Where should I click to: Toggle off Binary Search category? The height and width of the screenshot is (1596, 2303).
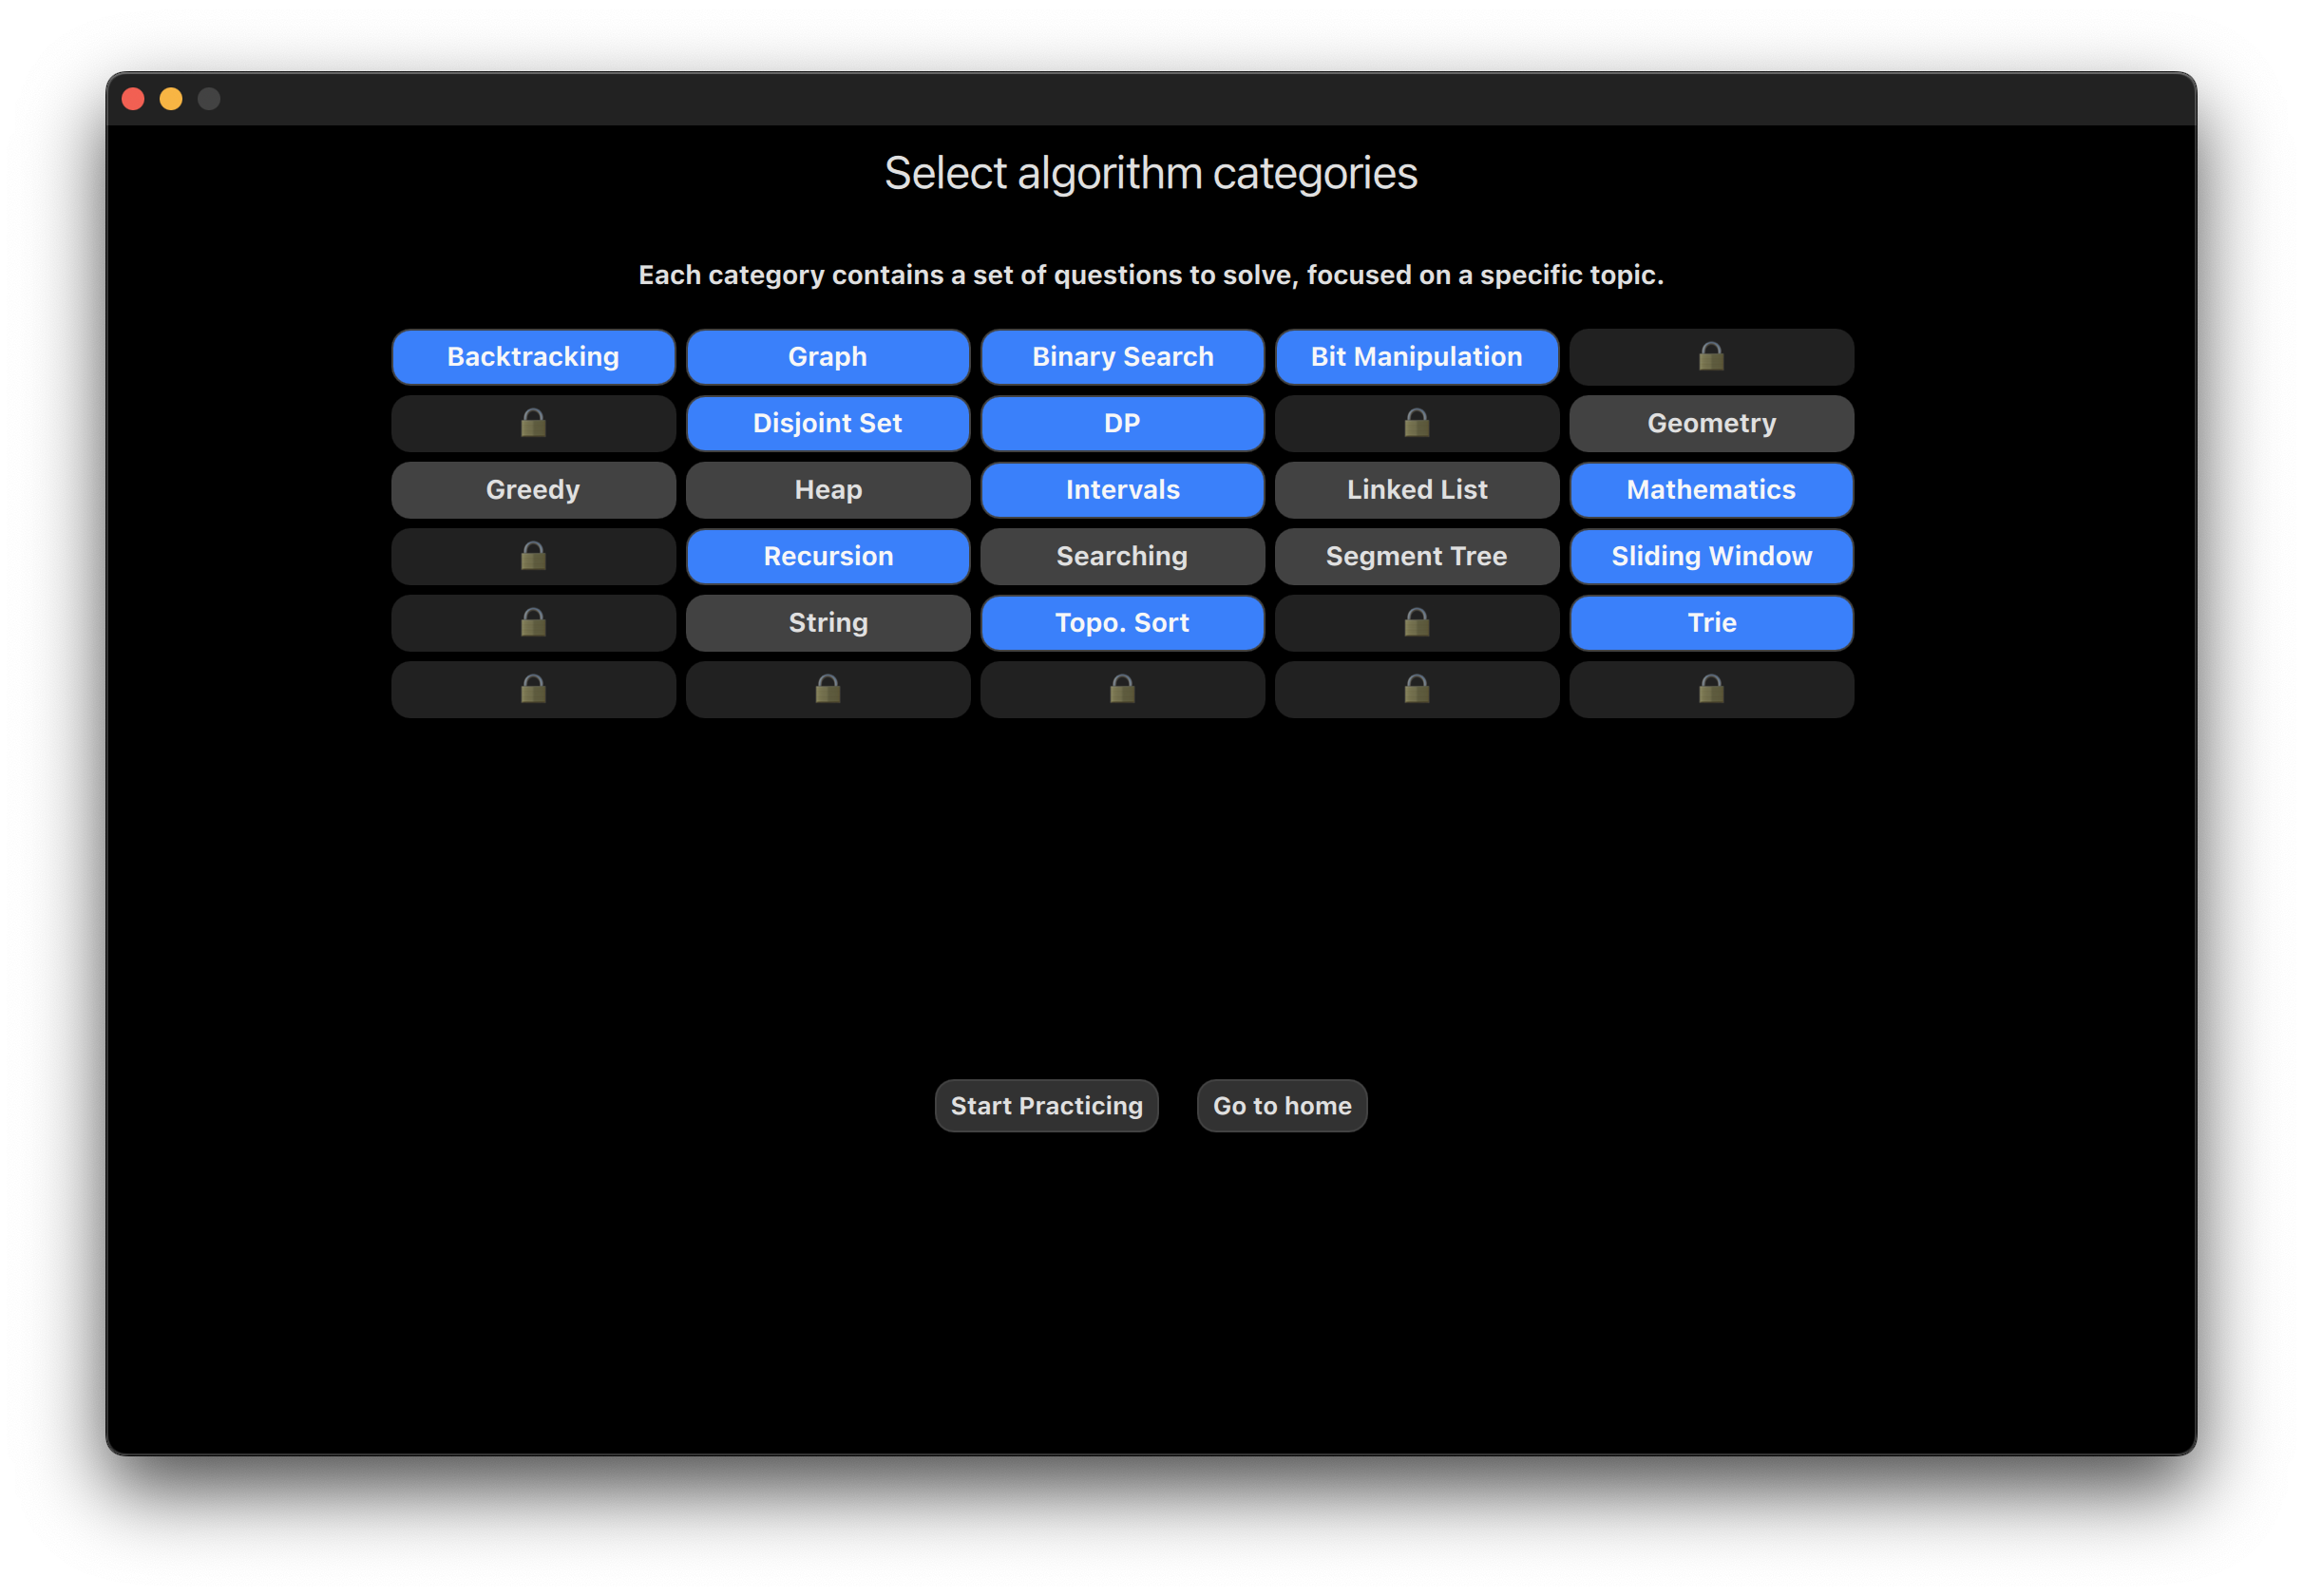pyautogui.click(x=1122, y=357)
